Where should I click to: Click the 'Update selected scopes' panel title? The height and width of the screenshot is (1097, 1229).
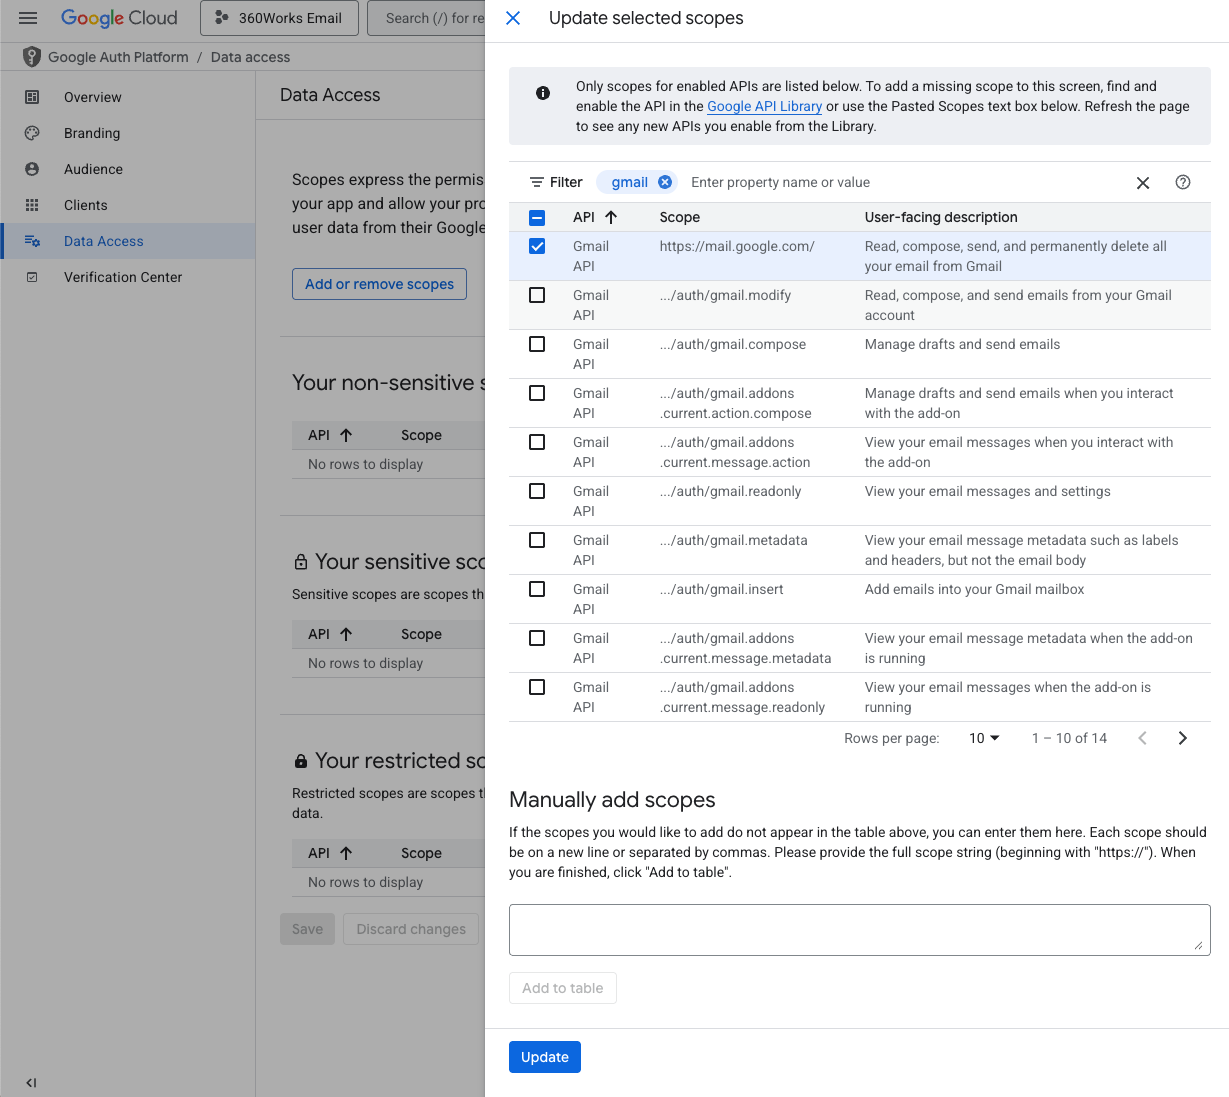coord(646,18)
